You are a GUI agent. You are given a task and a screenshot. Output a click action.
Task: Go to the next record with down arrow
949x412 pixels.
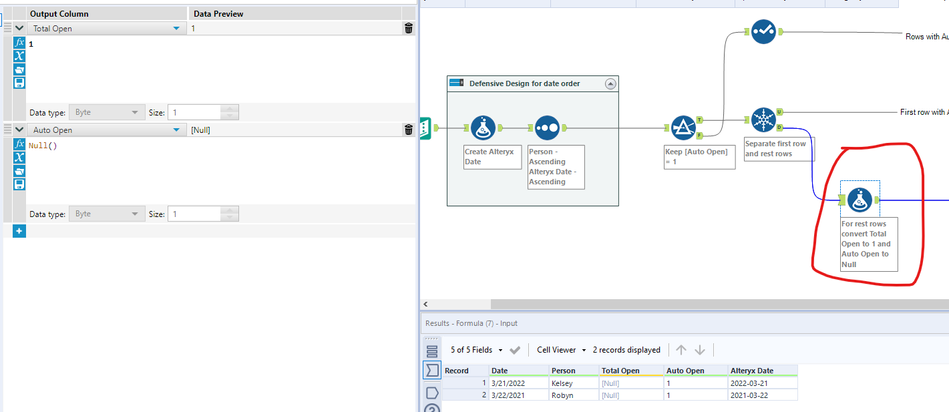(700, 350)
